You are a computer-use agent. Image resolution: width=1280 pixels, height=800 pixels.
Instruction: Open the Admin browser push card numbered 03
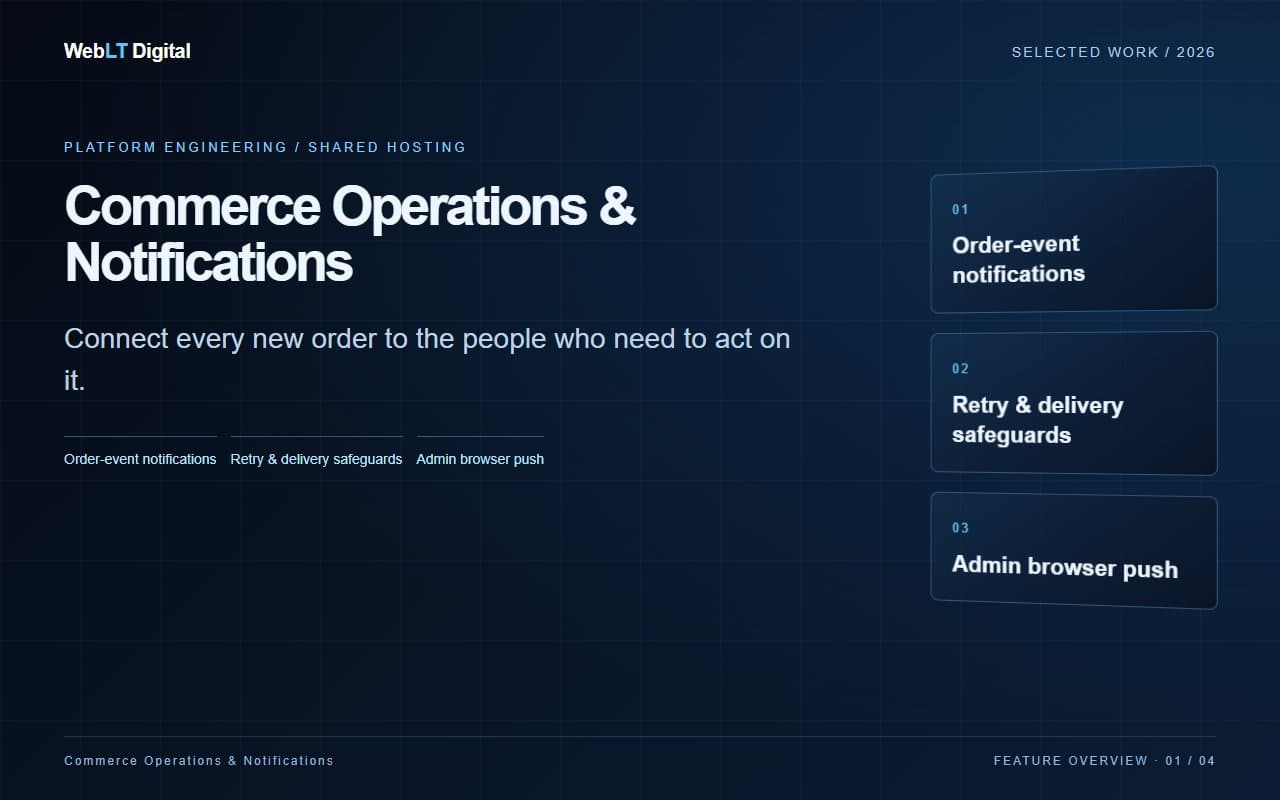click(x=1074, y=550)
